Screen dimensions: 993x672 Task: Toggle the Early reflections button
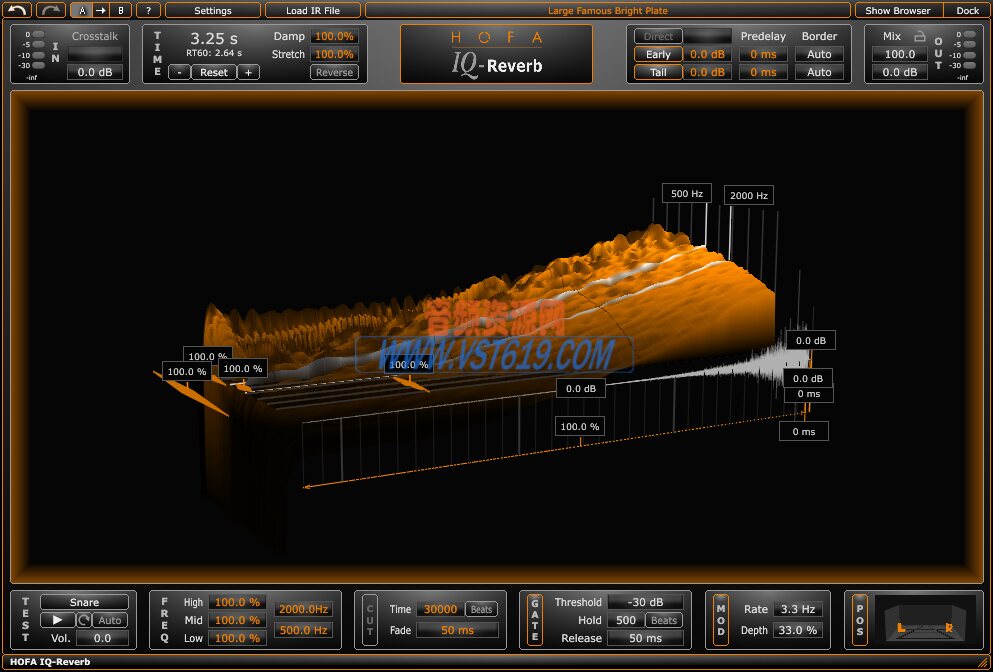[659, 54]
